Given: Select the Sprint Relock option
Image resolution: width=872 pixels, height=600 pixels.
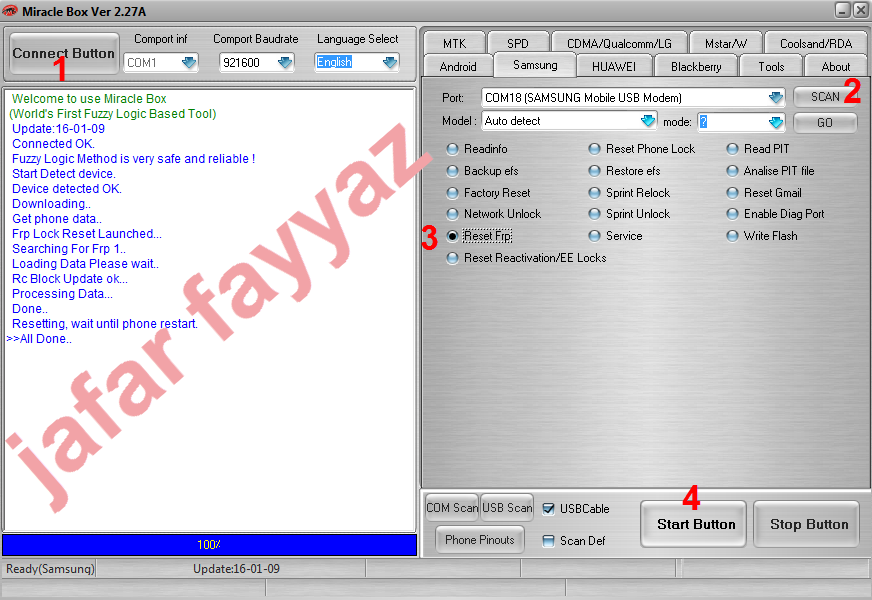Looking at the screenshot, I should [x=629, y=193].
